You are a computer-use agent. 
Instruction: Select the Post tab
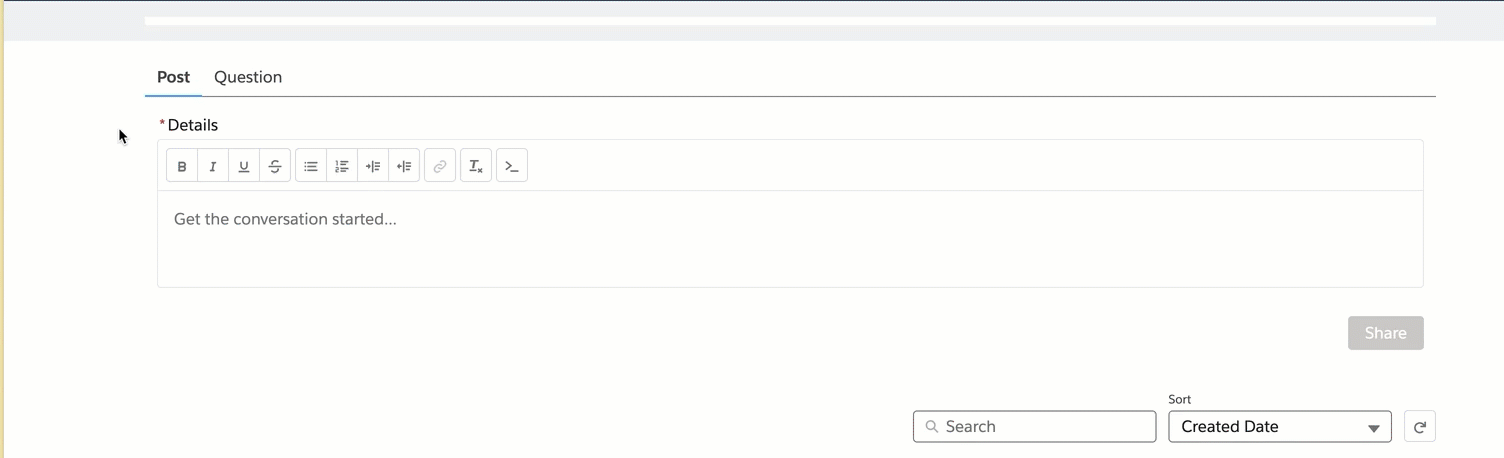click(x=173, y=77)
